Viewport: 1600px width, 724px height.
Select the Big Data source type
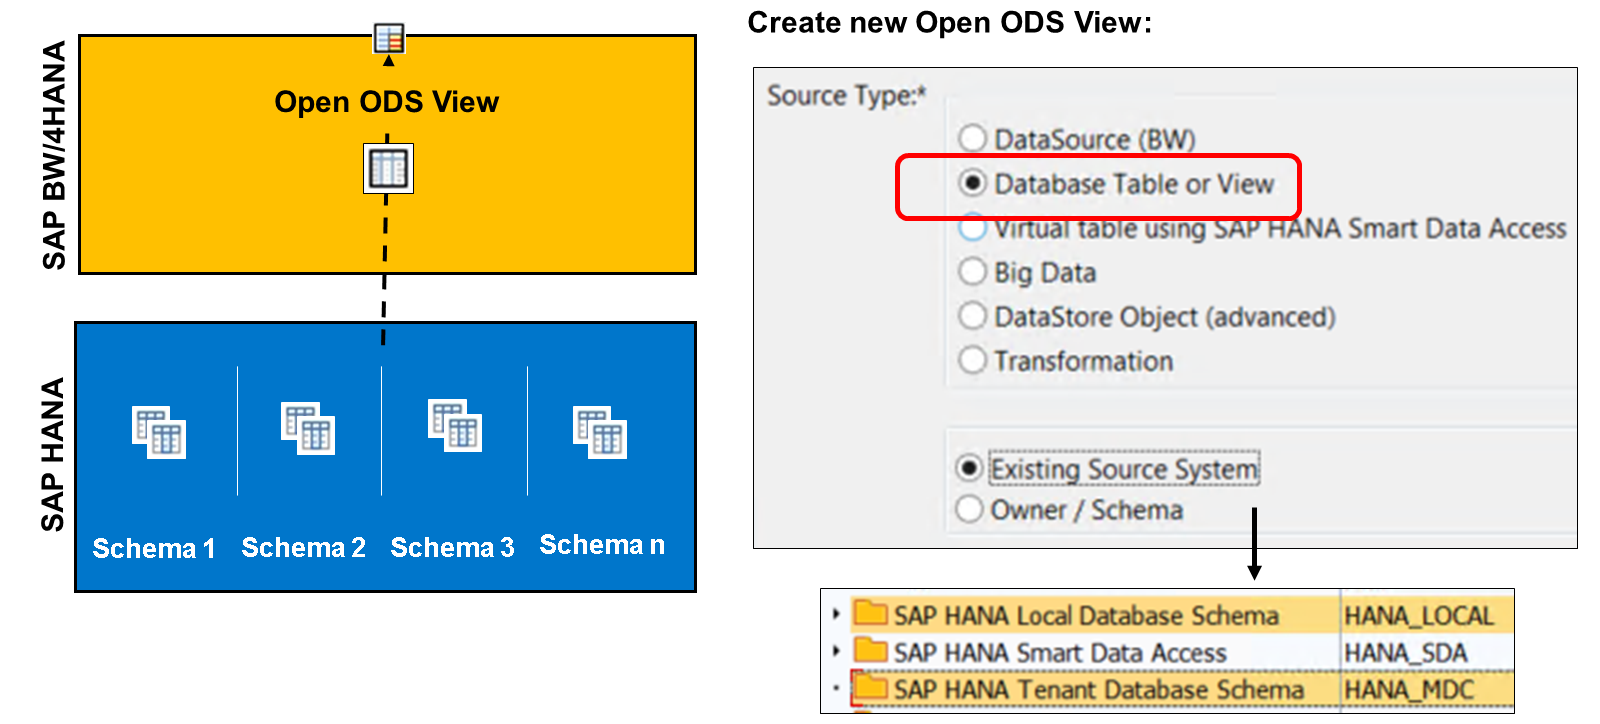(972, 271)
